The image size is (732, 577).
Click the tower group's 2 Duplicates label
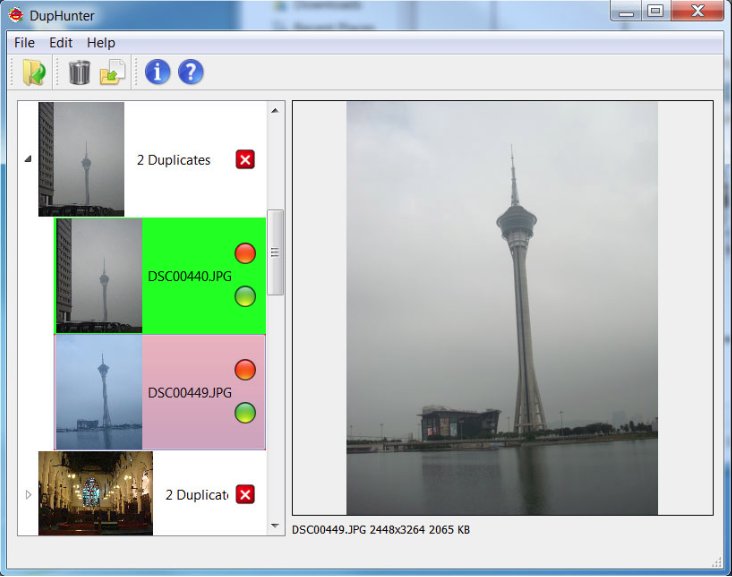(x=174, y=160)
